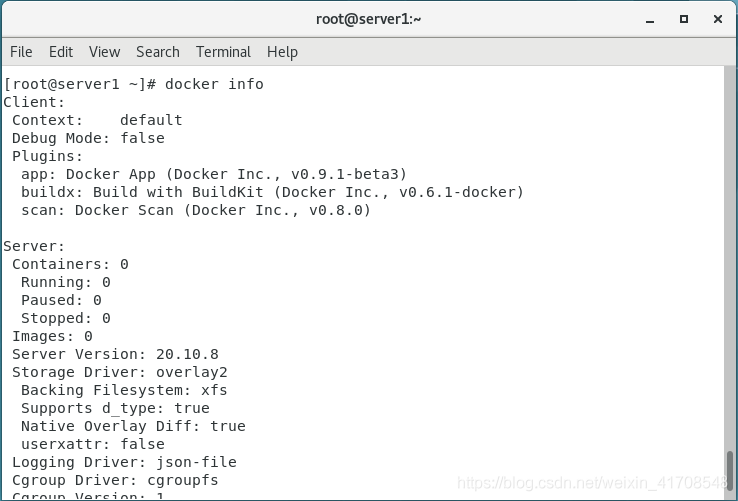This screenshot has width=738, height=501.
Task: Minimize the terminal window
Action: point(650,19)
